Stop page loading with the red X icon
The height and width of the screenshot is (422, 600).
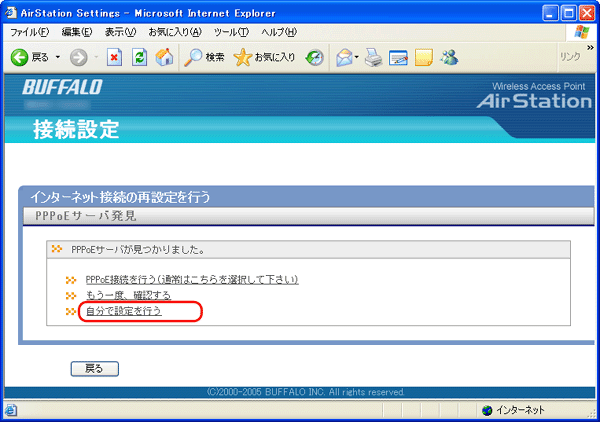114,57
